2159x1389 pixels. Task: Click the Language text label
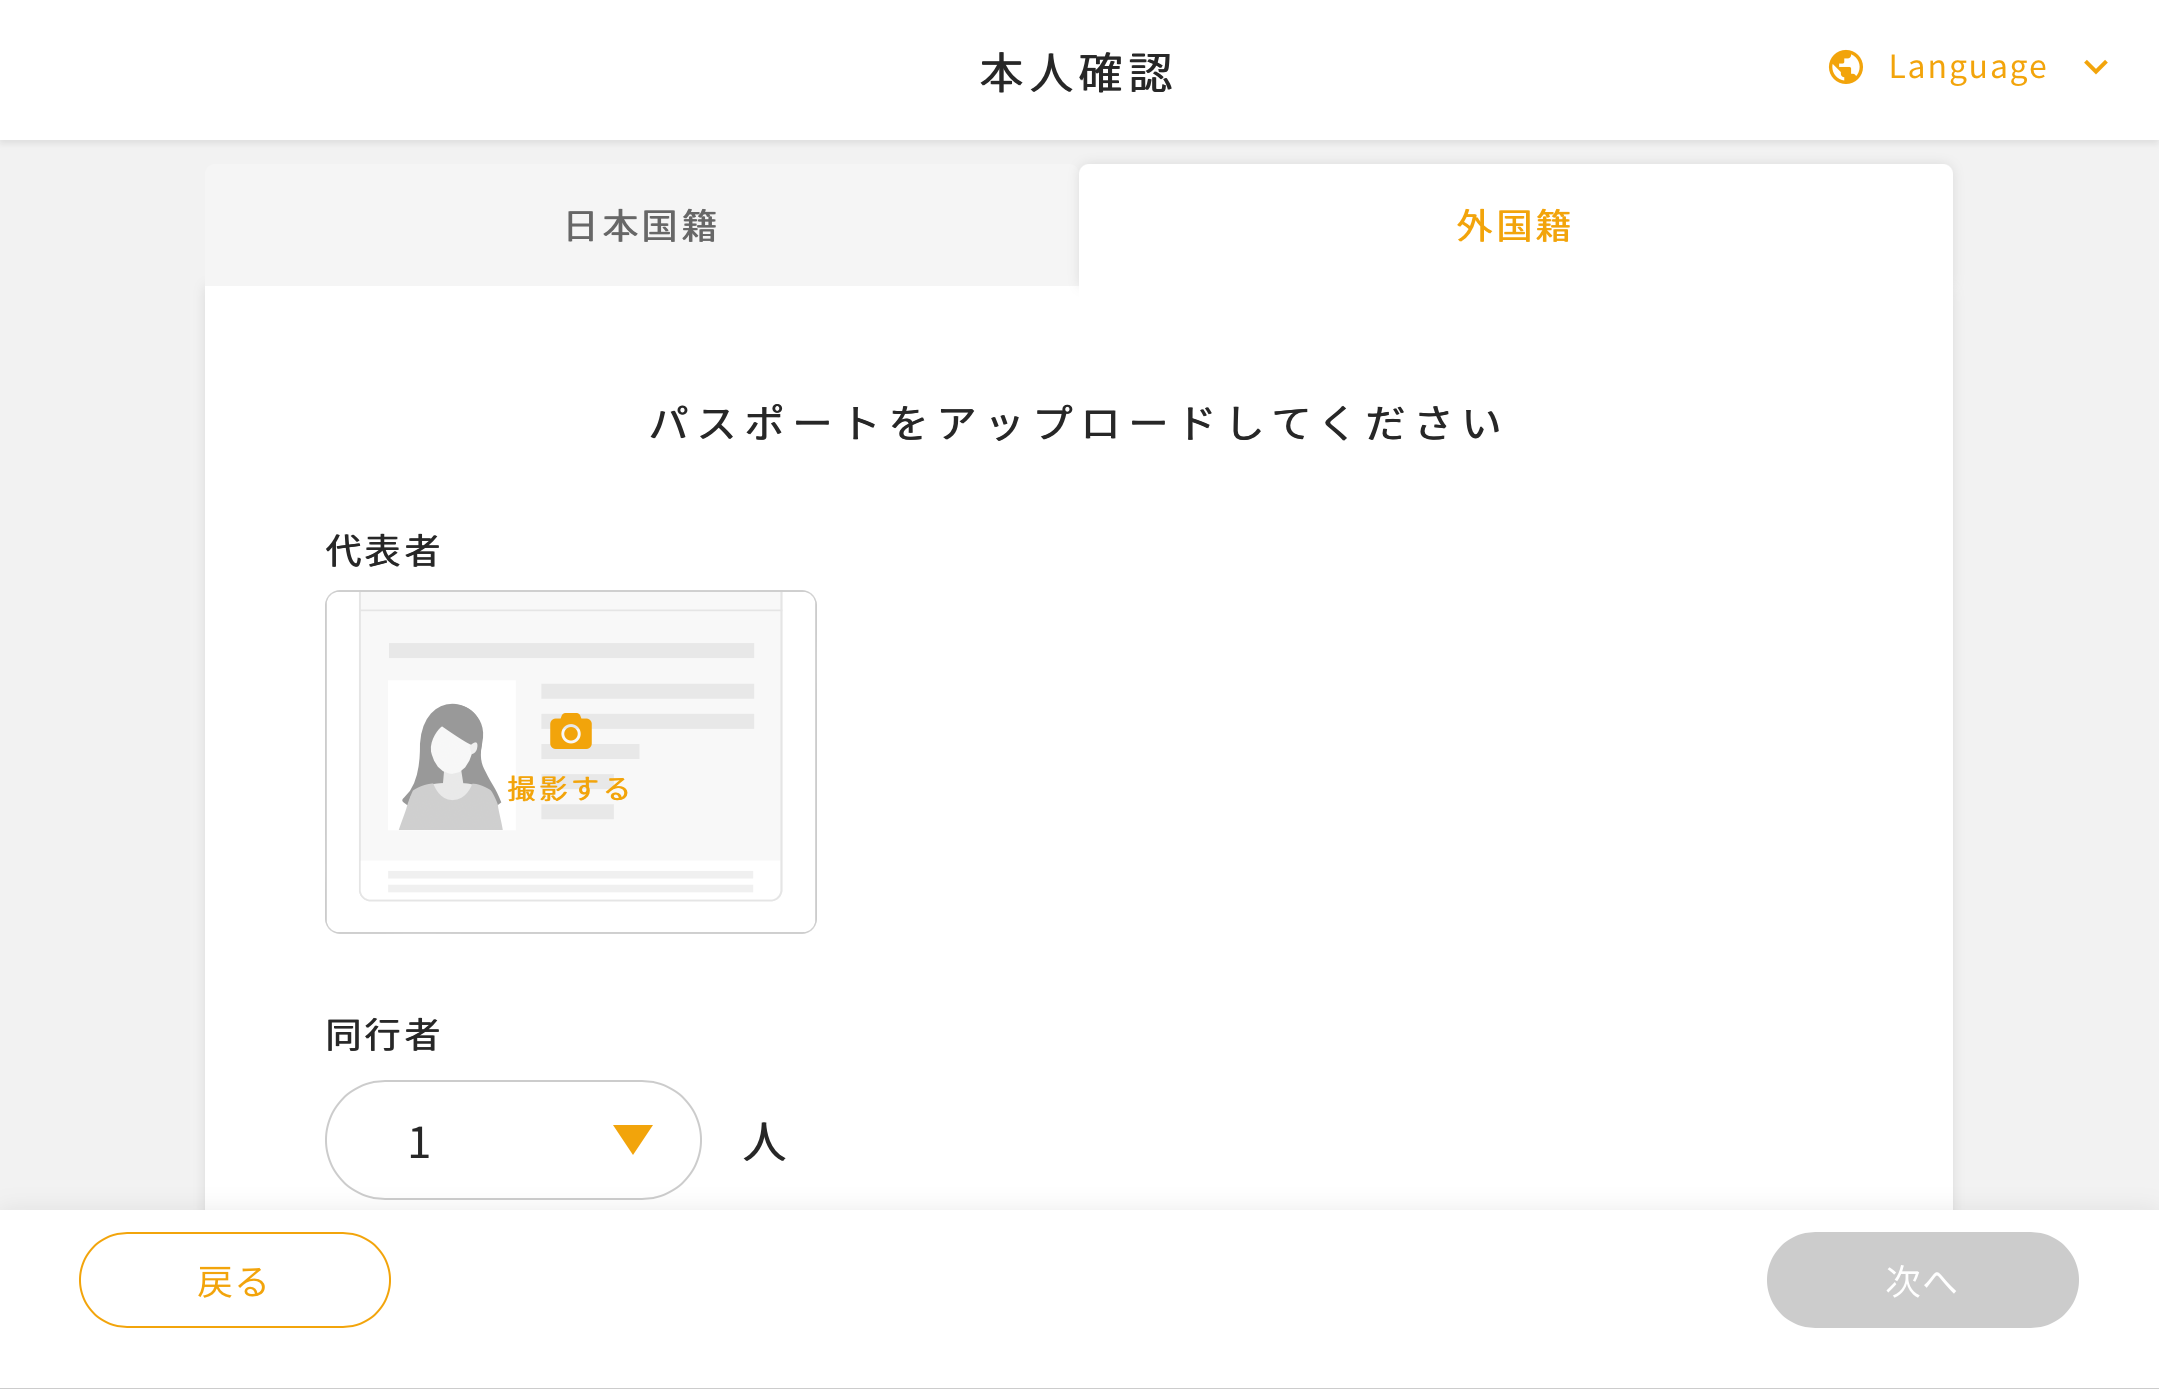click(1967, 67)
